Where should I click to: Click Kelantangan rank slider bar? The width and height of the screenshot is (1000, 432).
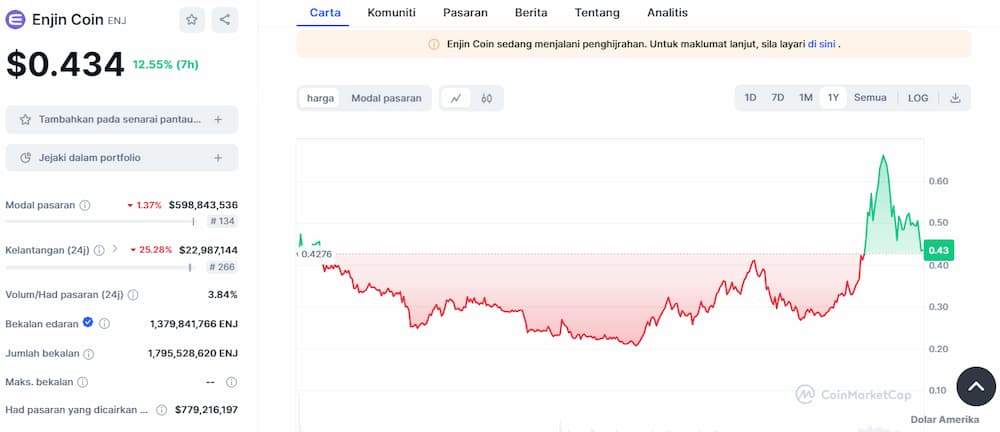[x=99, y=267]
